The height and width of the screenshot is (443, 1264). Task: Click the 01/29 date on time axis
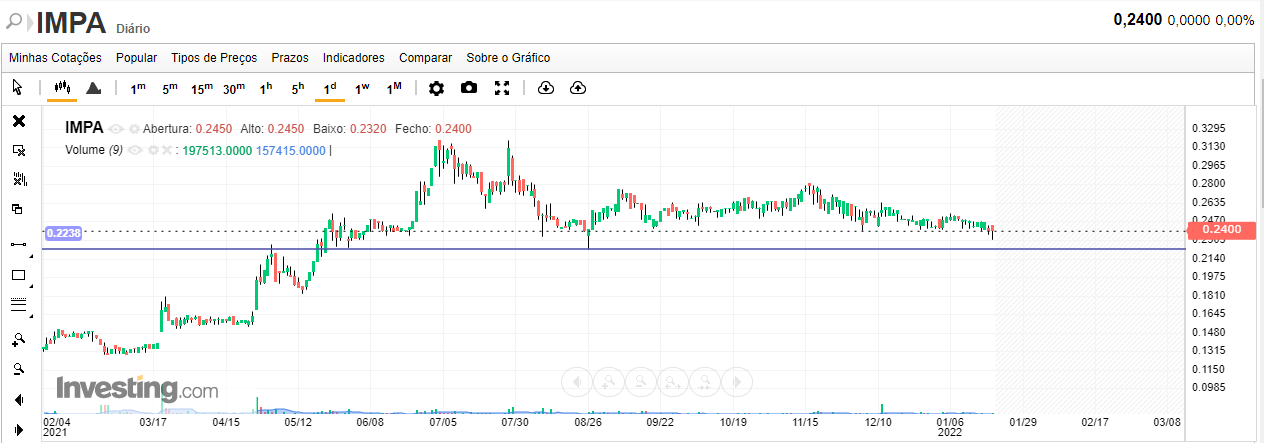pos(1021,423)
